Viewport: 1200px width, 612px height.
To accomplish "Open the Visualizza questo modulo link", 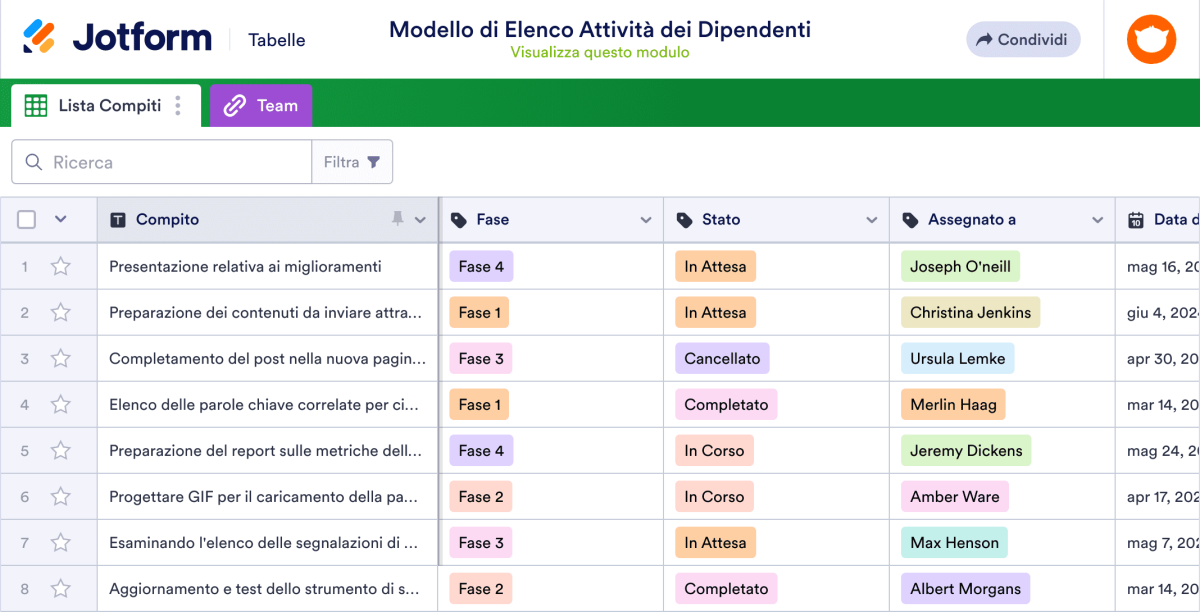I will [600, 53].
